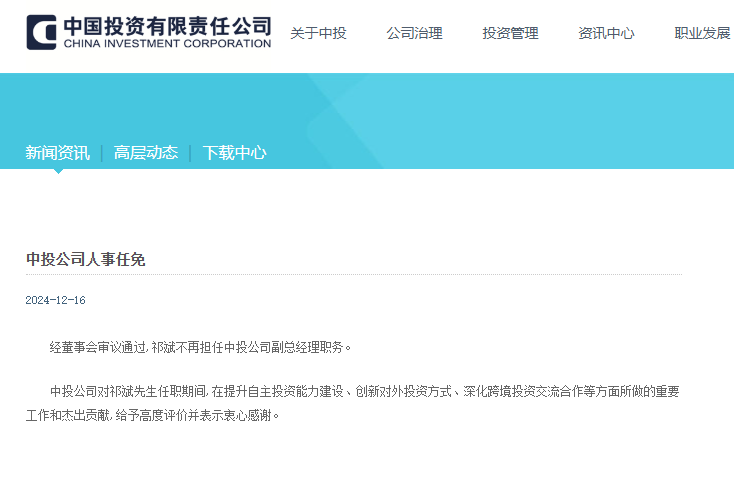The height and width of the screenshot is (486, 734).
Task: Open the 职业发展 menu
Action: pos(703,33)
